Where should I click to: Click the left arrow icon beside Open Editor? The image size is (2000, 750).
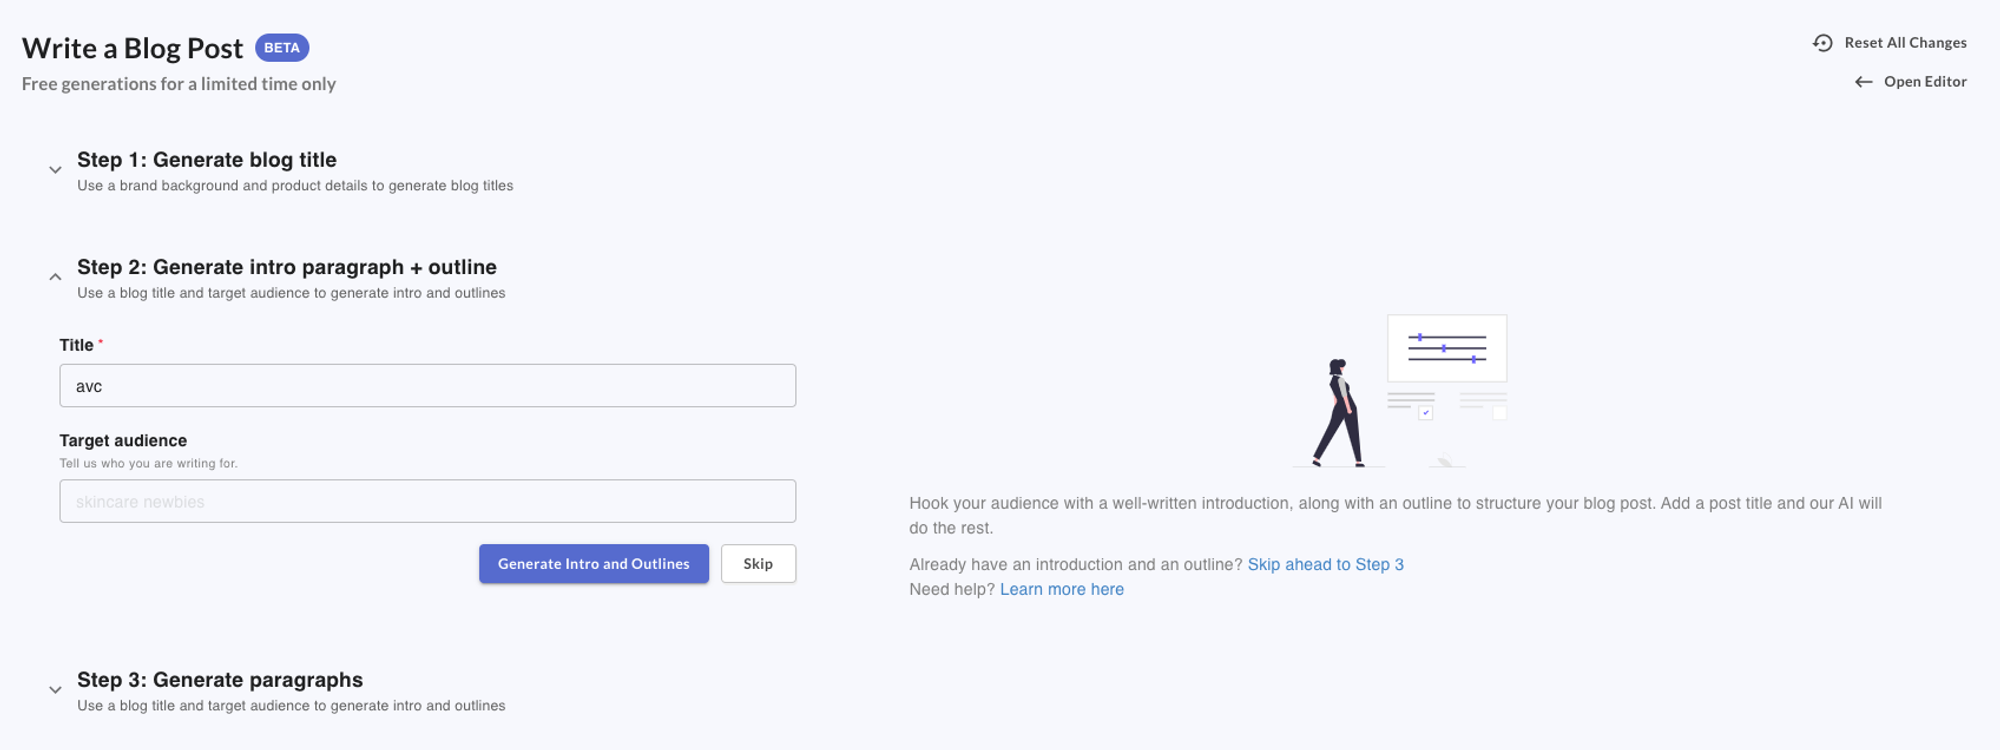(x=1863, y=82)
